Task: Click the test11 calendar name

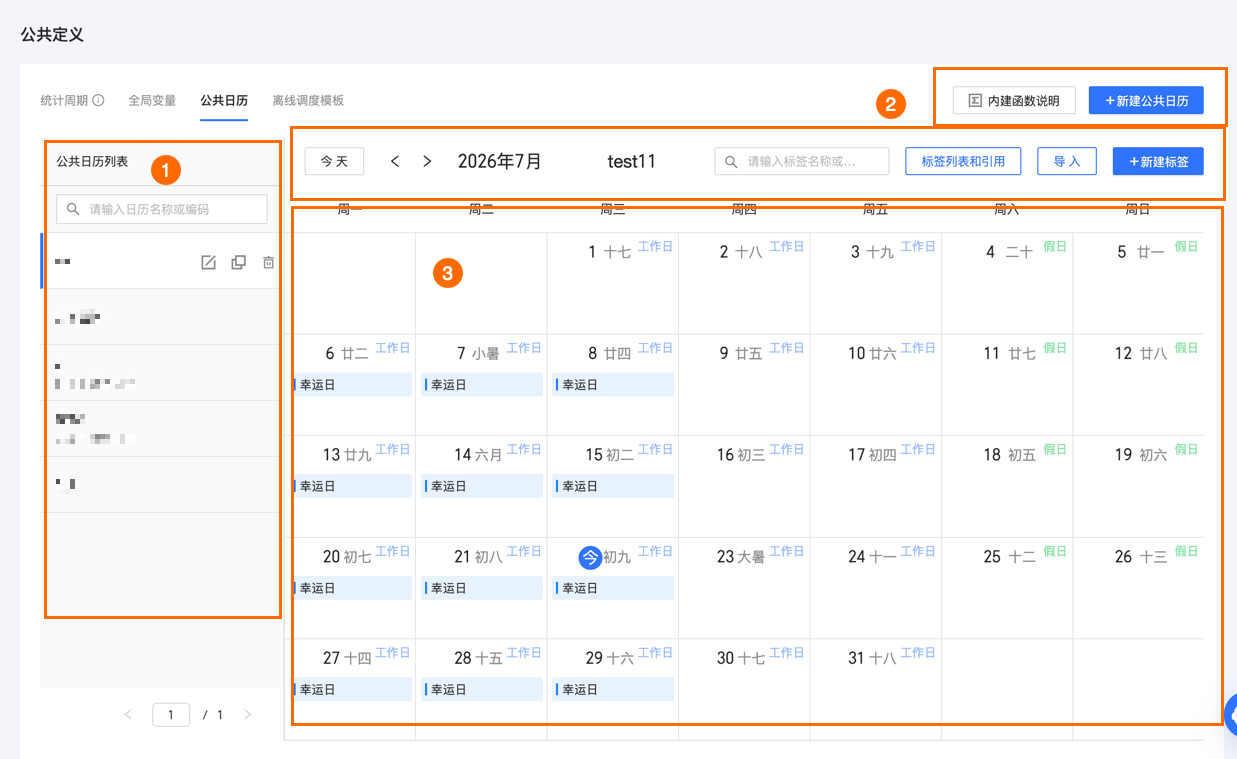Action: [632, 161]
